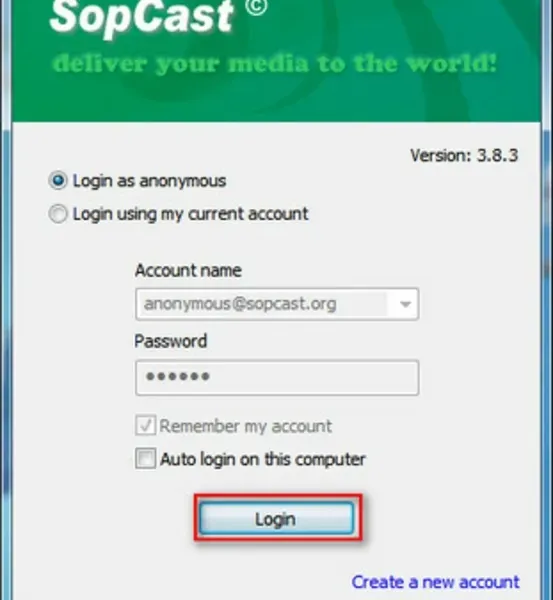The width and height of the screenshot is (553, 600).
Task: Focus the Password input field
Action: [277, 378]
